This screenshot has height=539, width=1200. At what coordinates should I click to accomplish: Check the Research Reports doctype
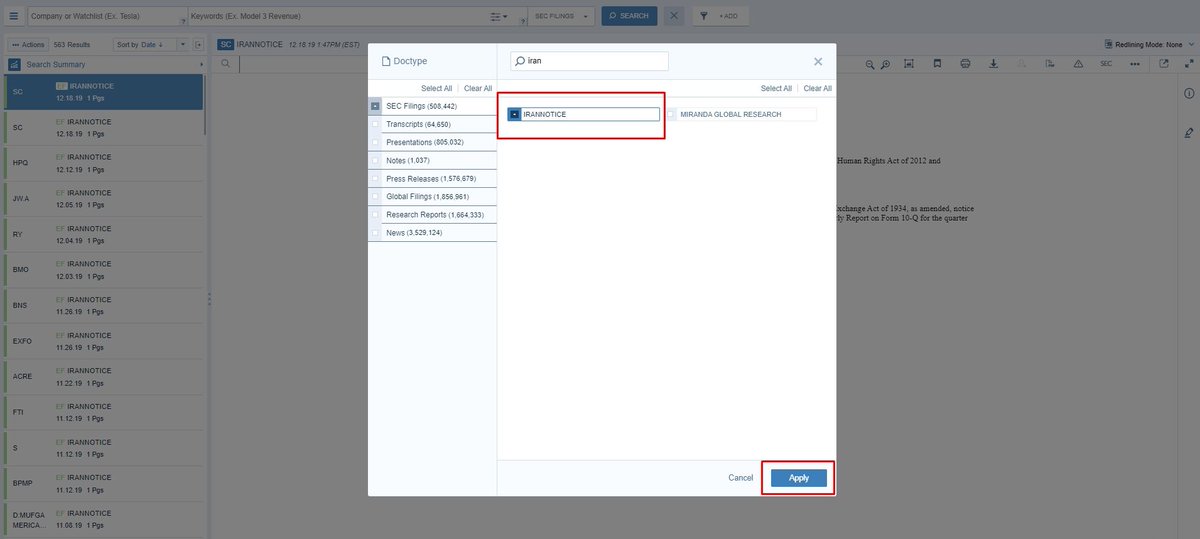(375, 214)
